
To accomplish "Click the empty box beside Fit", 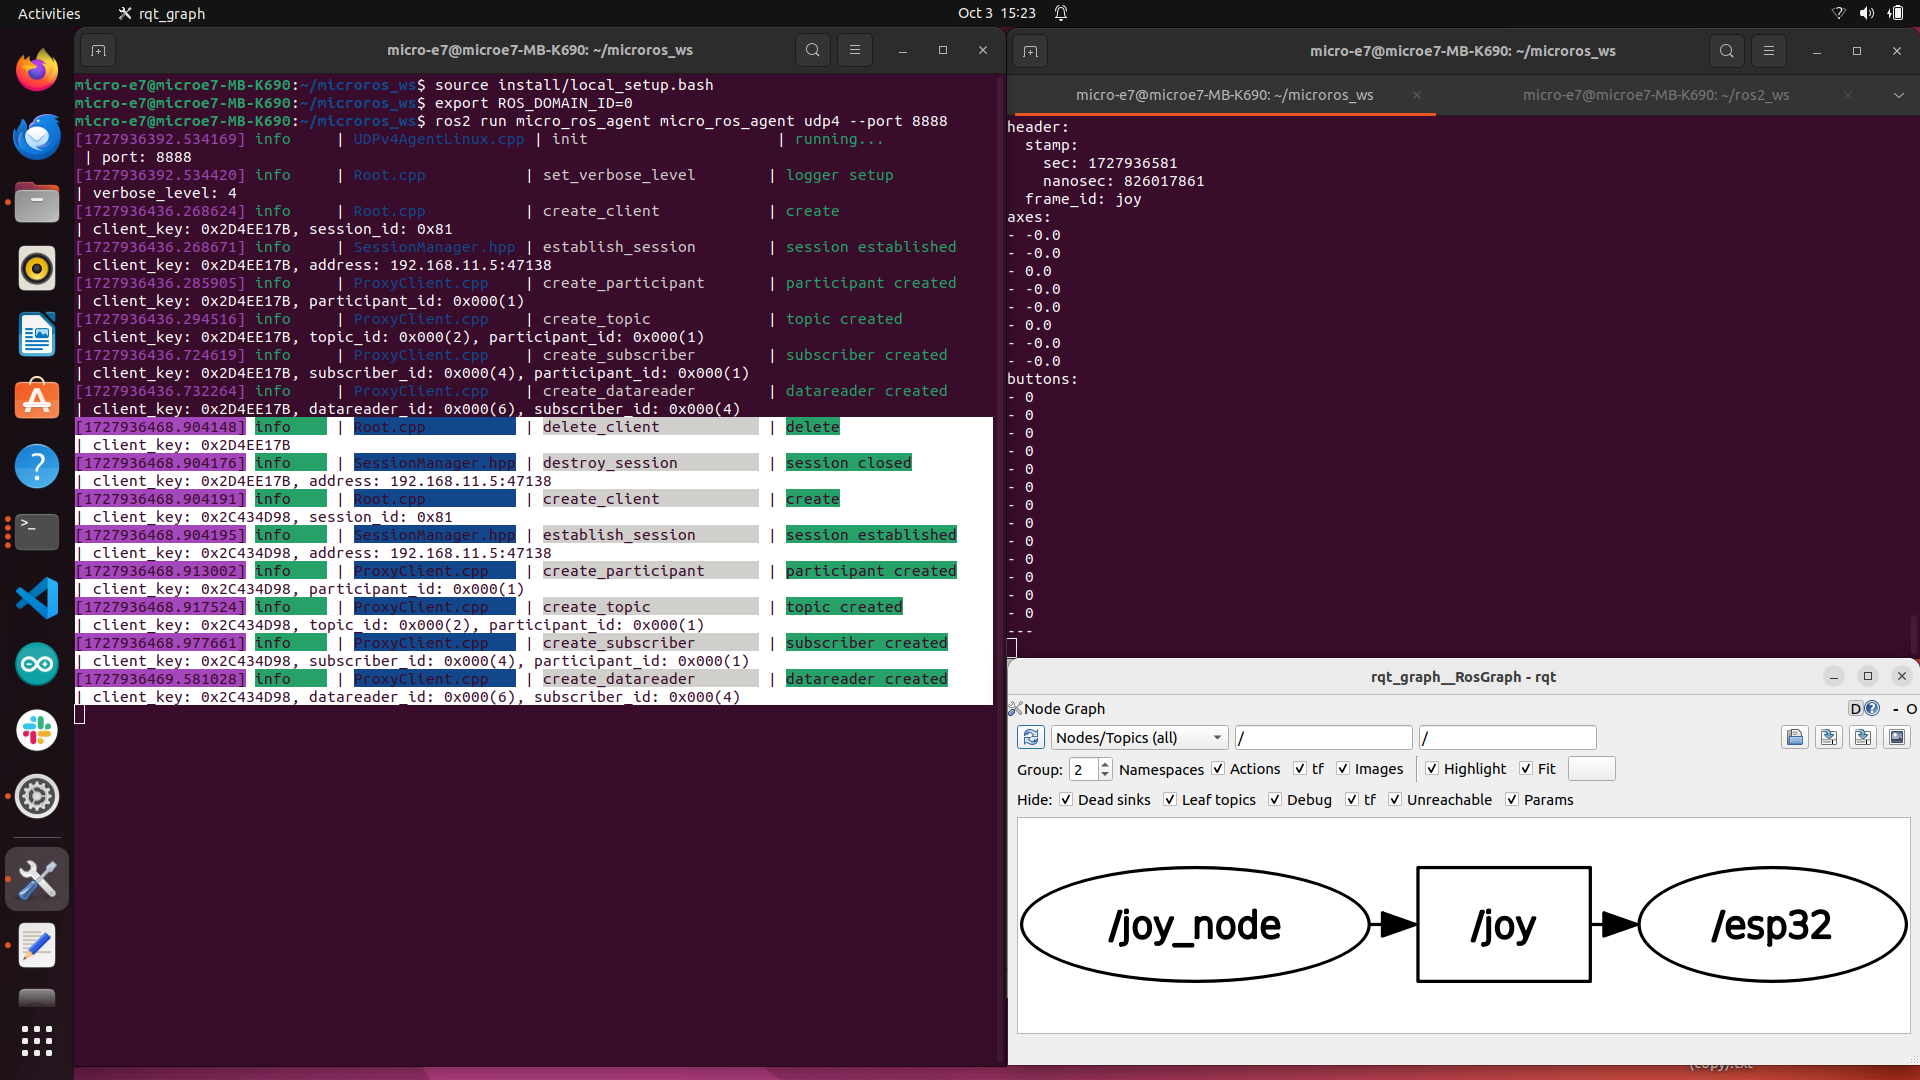I will tap(1591, 769).
